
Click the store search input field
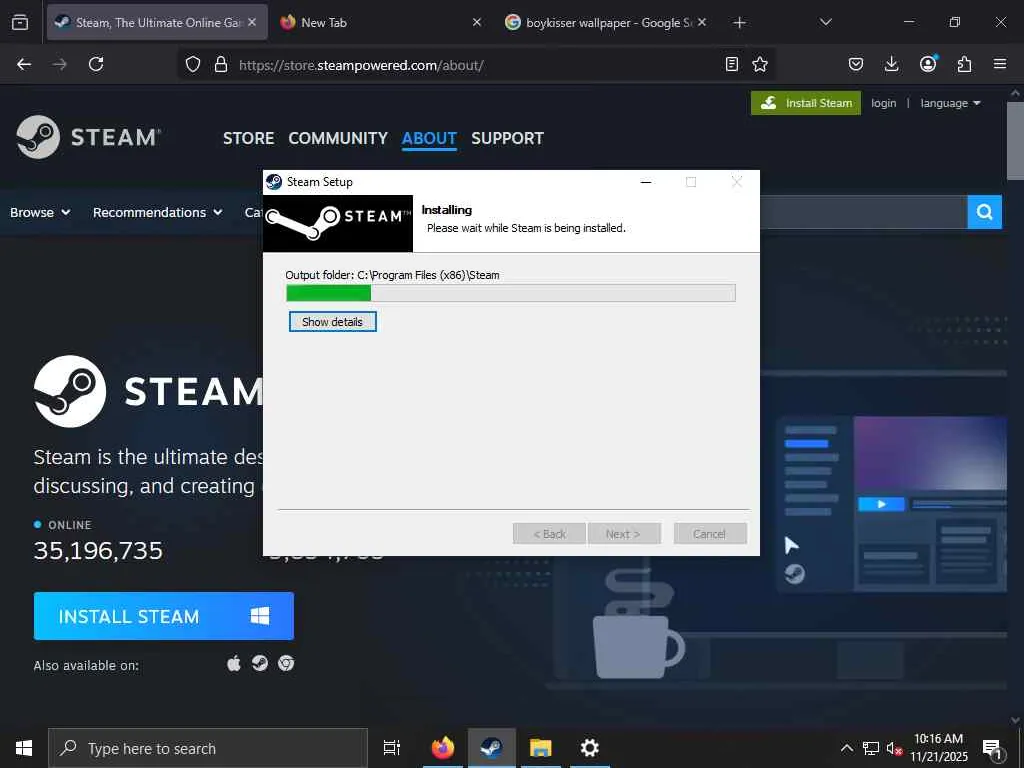[x=862, y=212]
